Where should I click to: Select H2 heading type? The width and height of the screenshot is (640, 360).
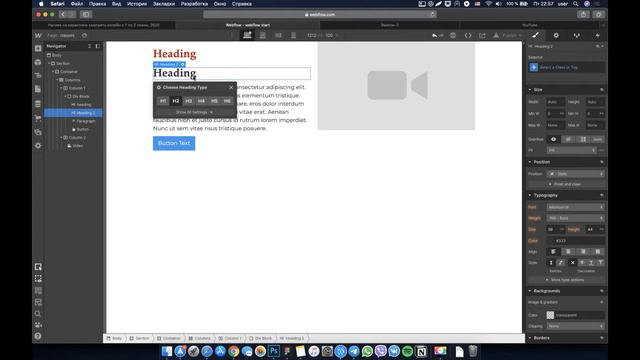[176, 101]
